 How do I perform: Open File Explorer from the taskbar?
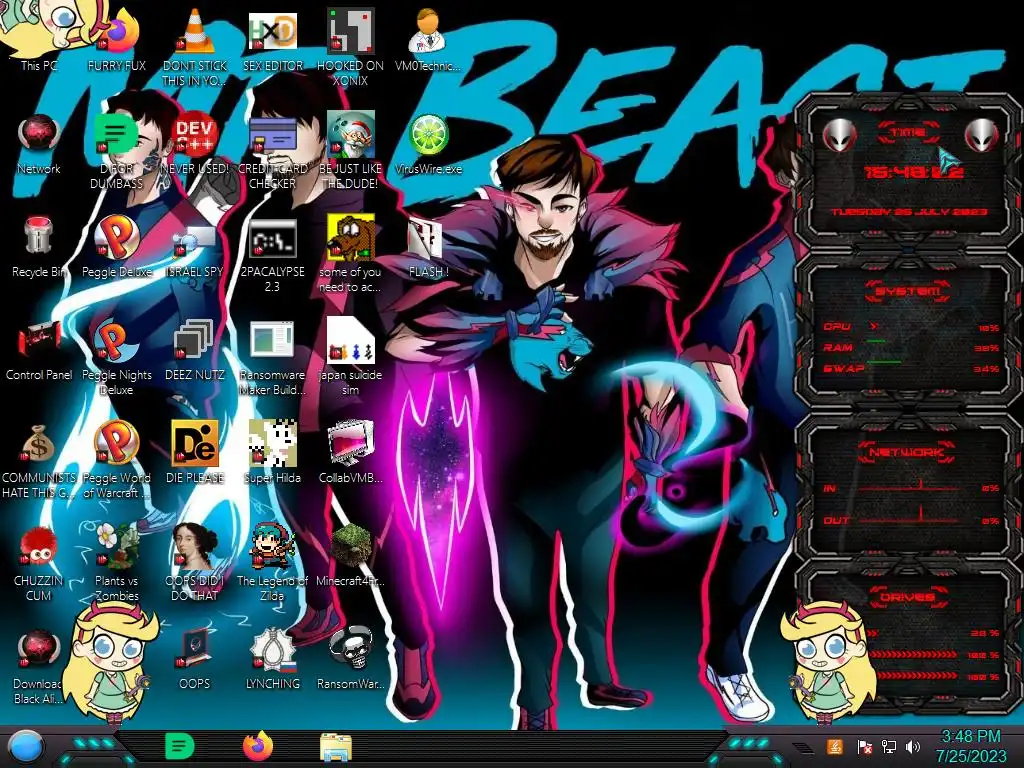336,747
